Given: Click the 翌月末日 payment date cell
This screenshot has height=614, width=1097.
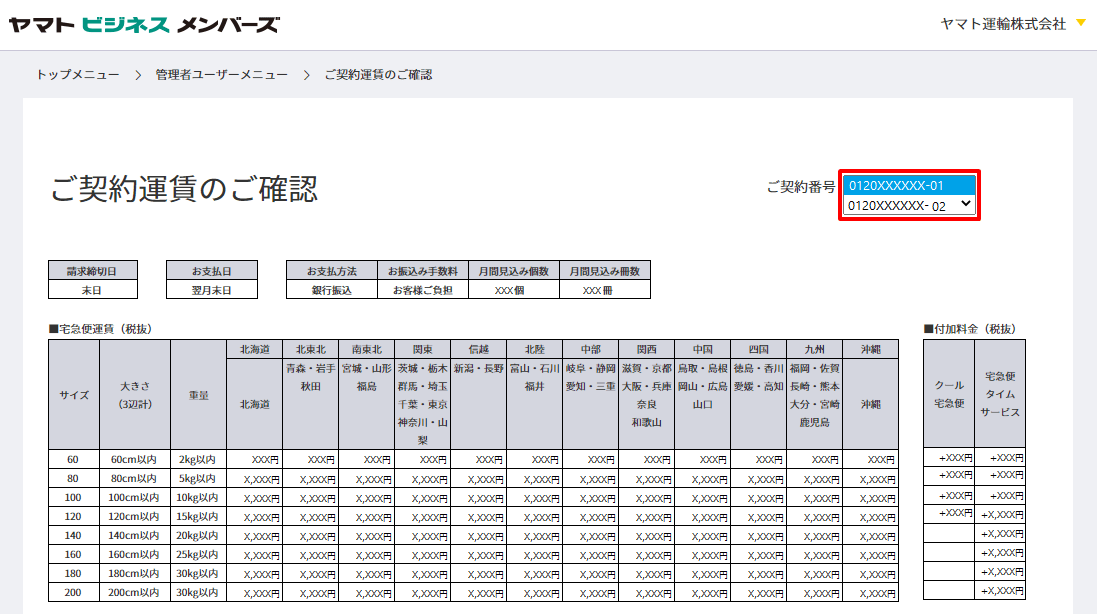Looking at the screenshot, I should (210, 290).
